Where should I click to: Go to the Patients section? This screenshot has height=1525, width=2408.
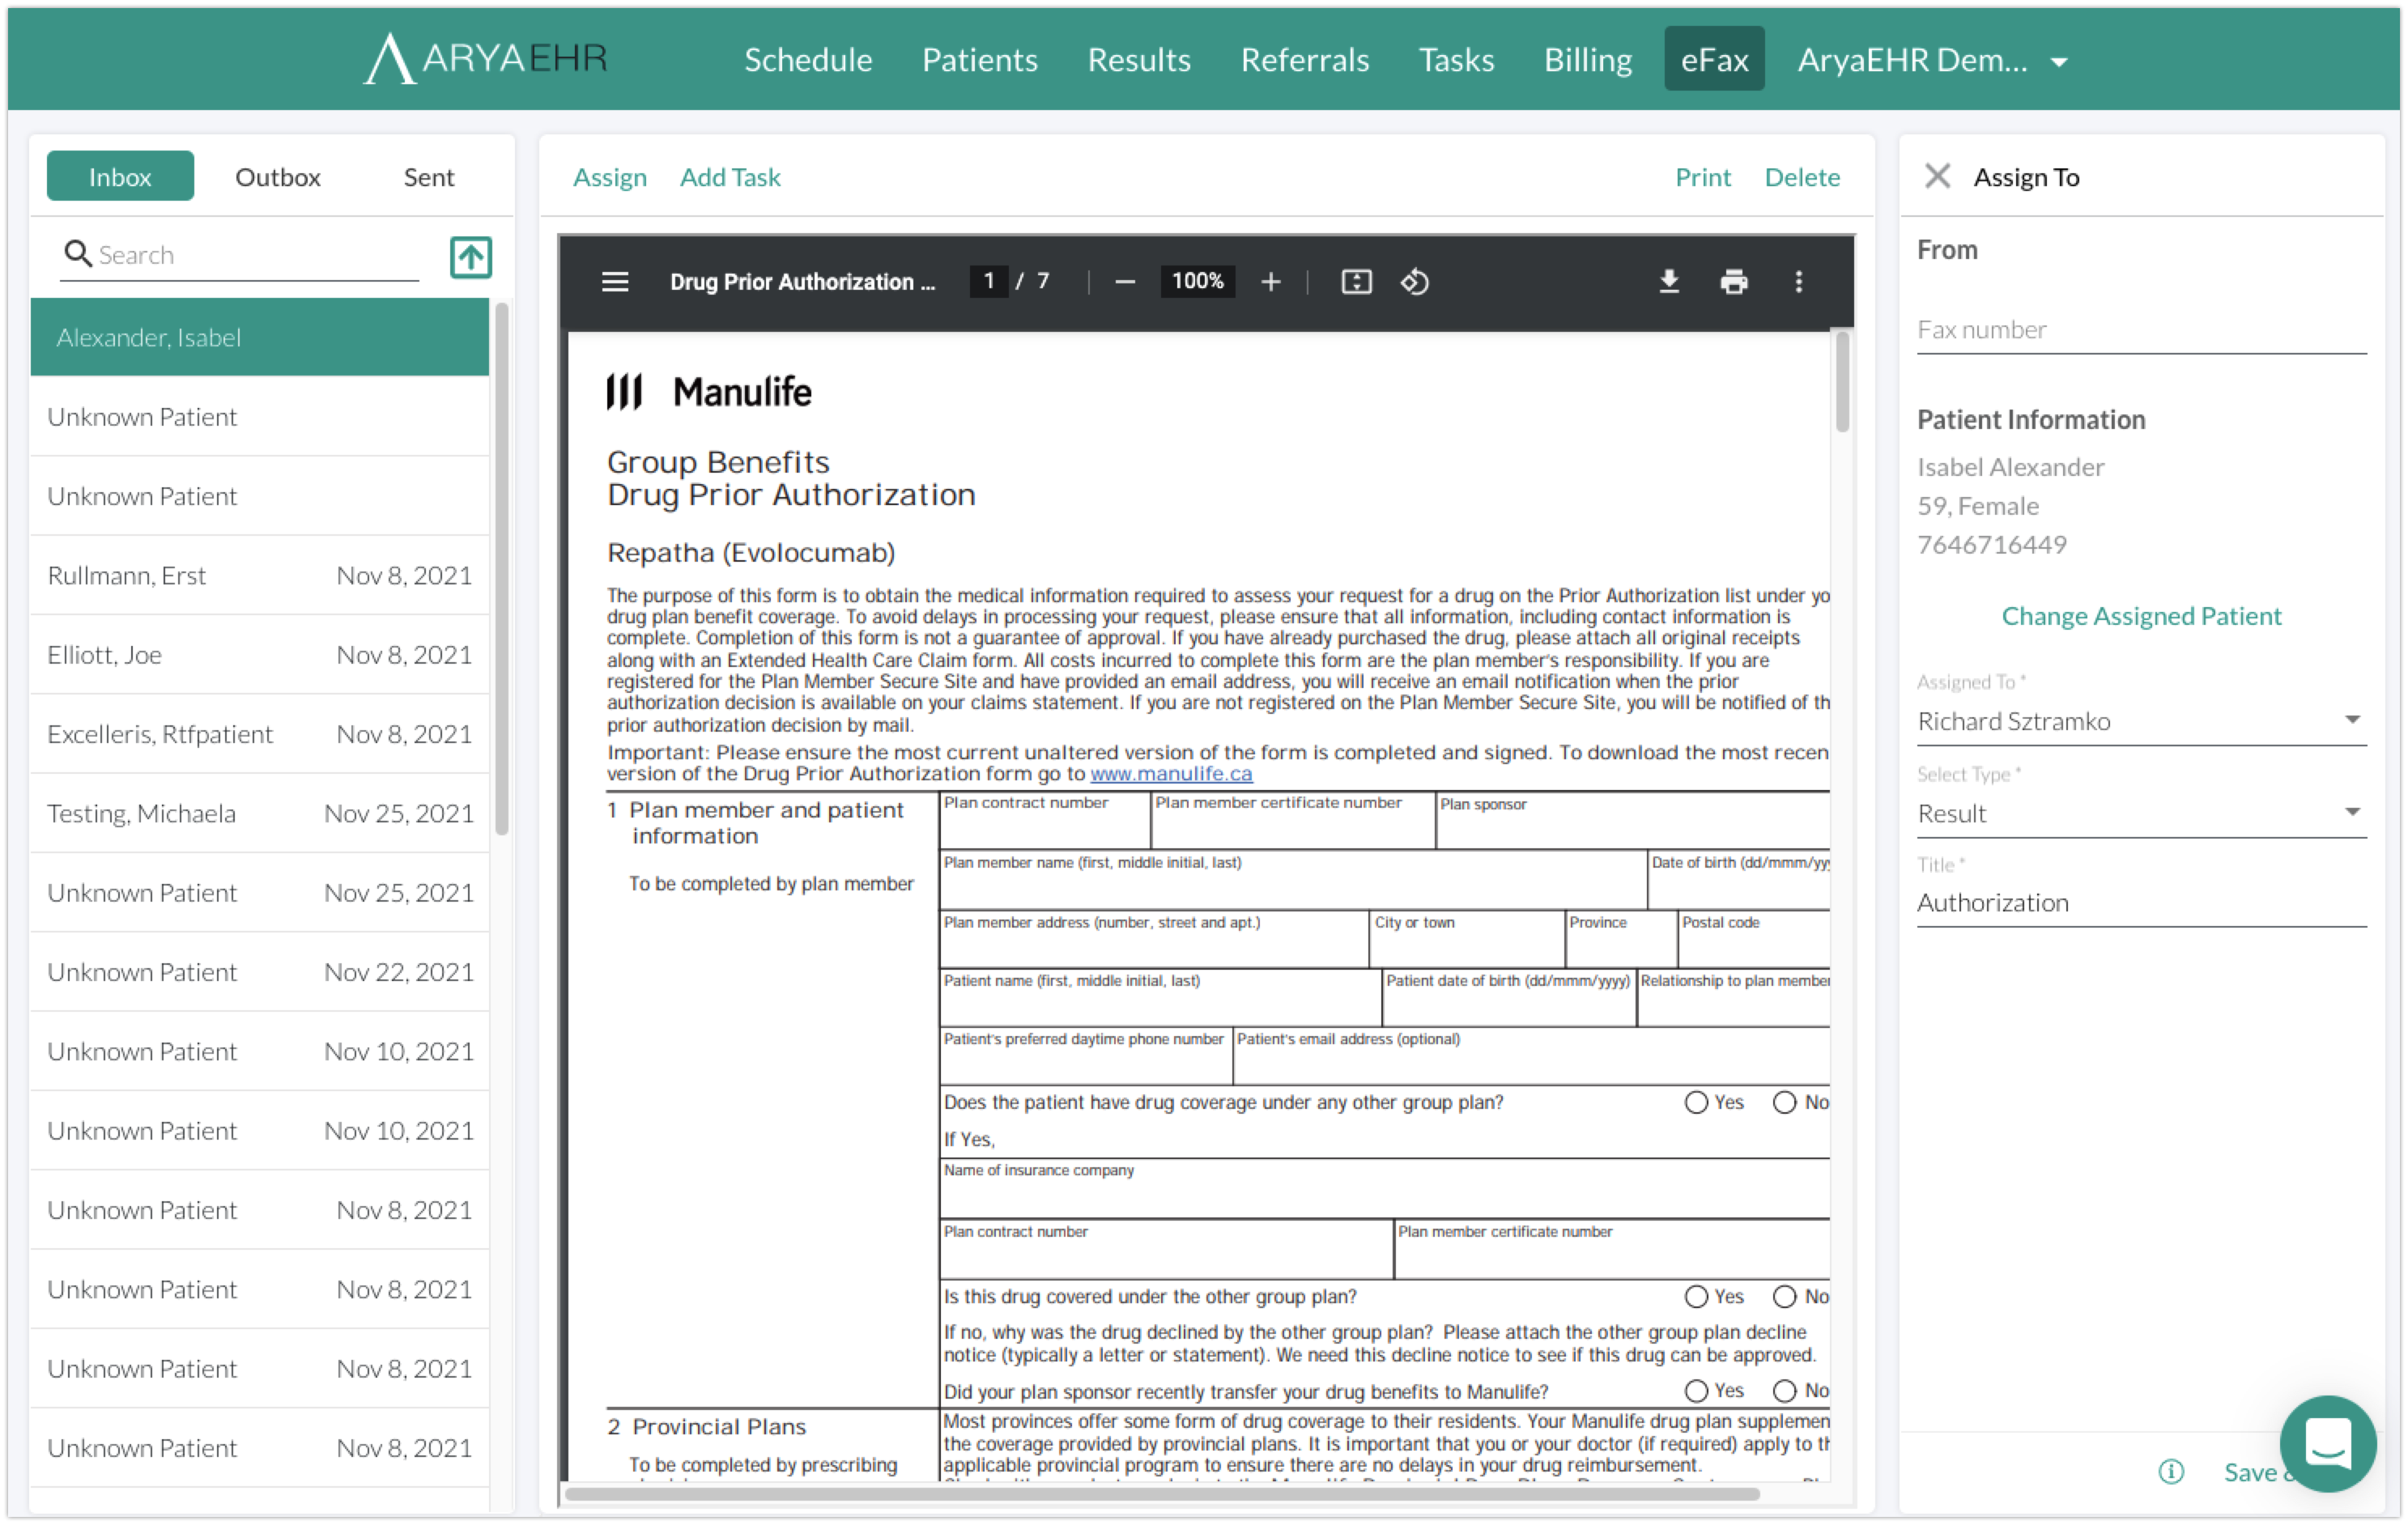tap(979, 60)
